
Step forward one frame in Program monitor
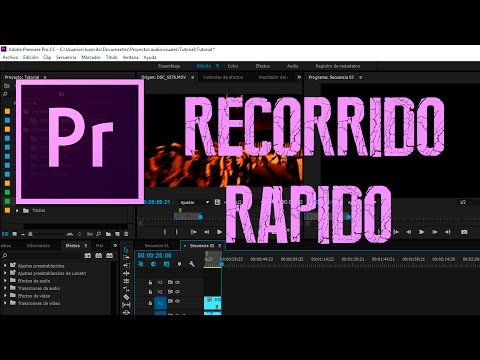coord(435,232)
